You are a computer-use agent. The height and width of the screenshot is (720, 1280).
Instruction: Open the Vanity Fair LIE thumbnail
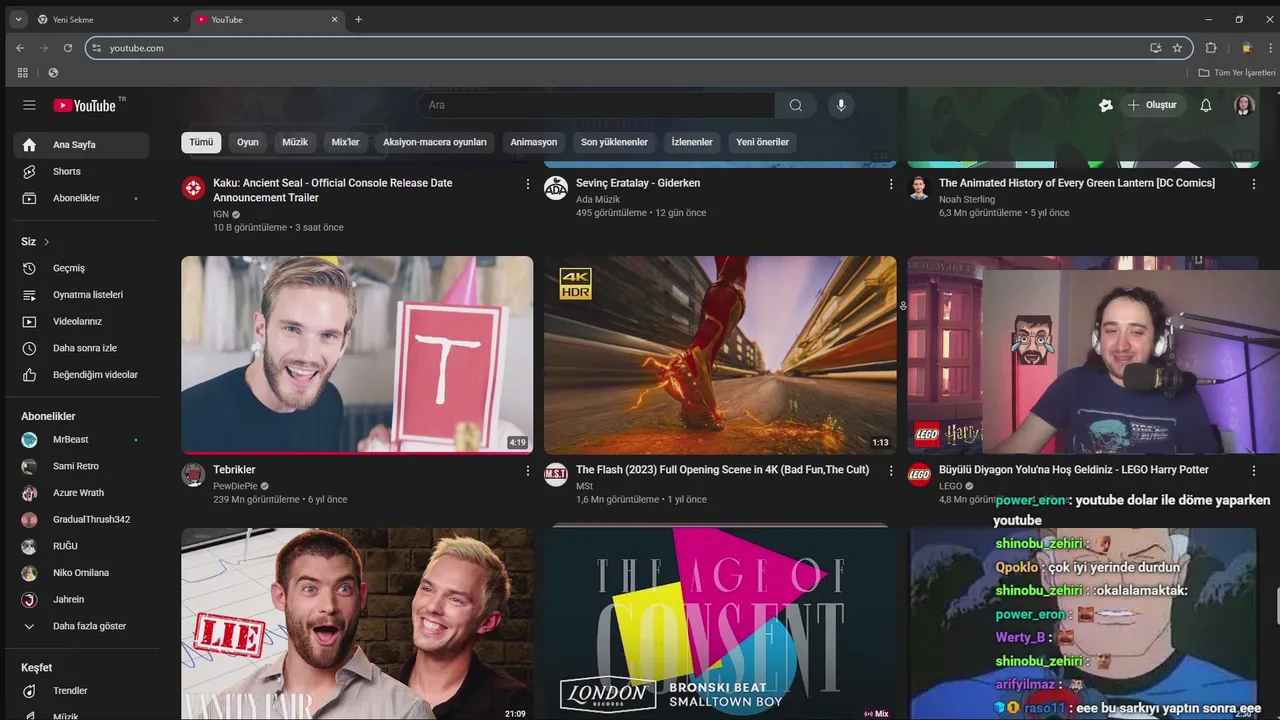[357, 624]
